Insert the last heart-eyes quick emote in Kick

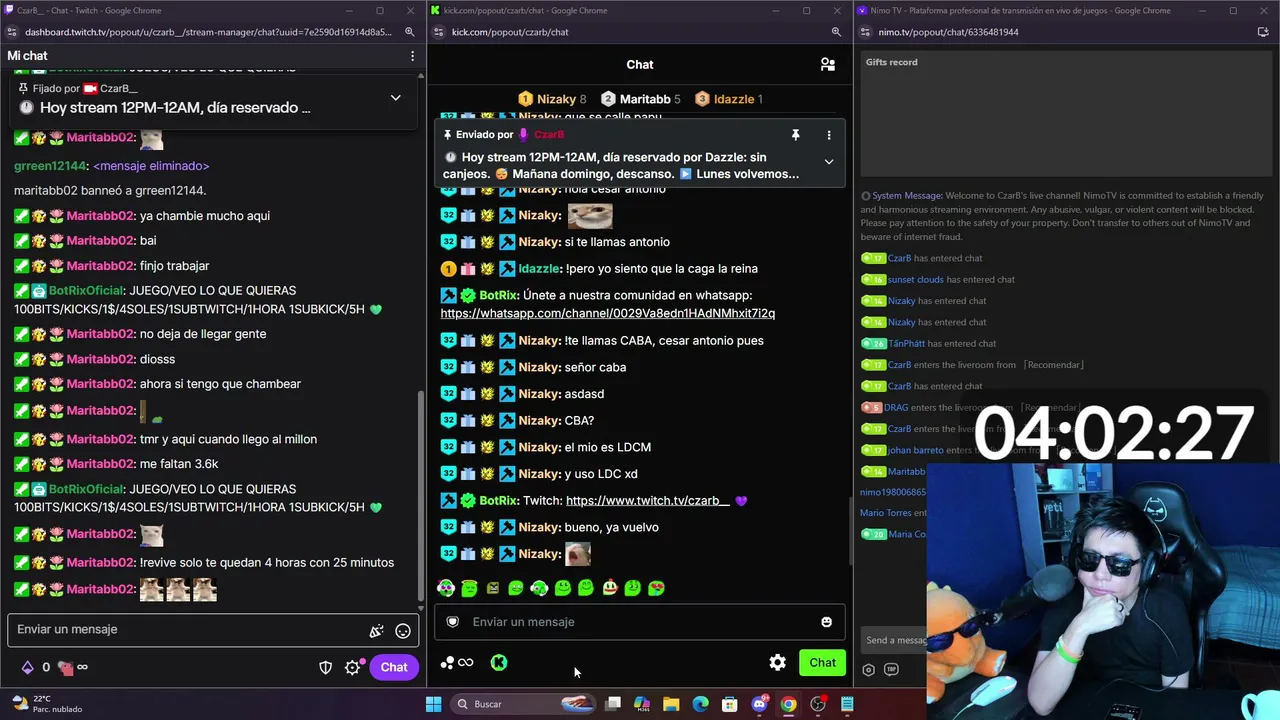656,588
